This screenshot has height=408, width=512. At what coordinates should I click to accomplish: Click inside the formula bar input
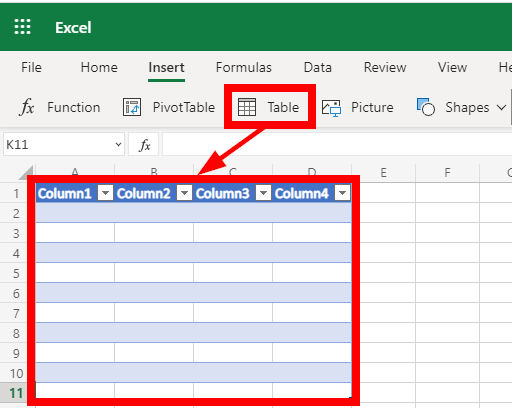337,144
